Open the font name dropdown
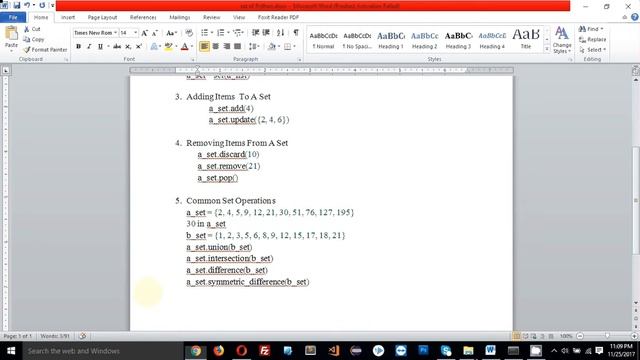This screenshot has height=360, width=640. pyautogui.click(x=116, y=33)
